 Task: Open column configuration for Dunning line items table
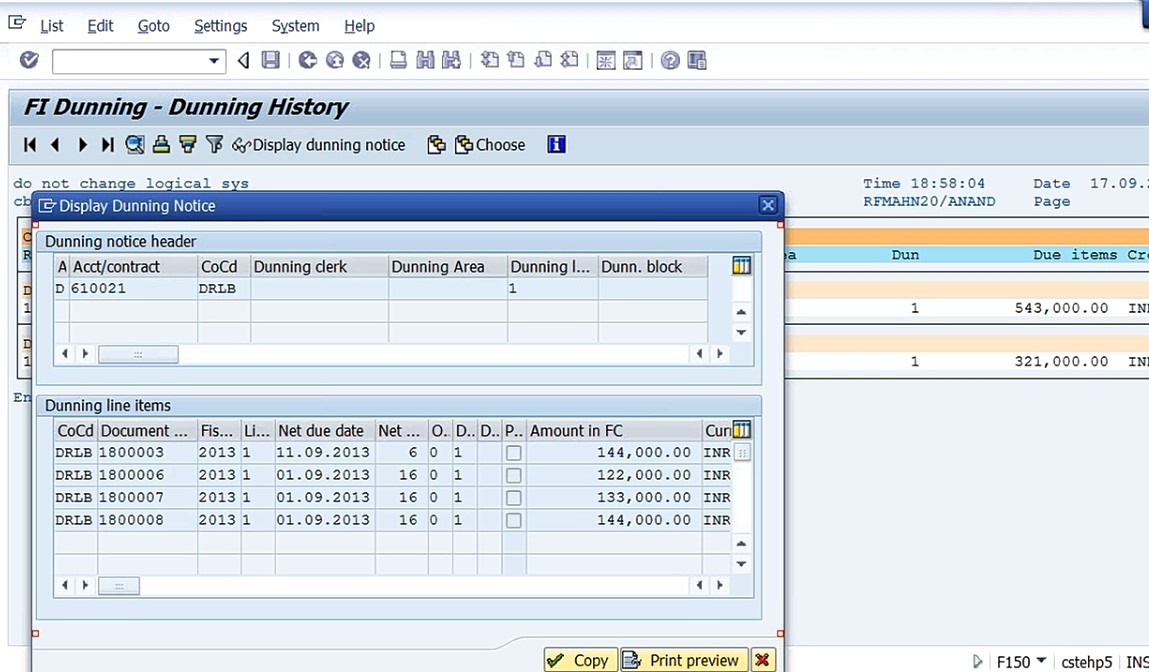(742, 429)
